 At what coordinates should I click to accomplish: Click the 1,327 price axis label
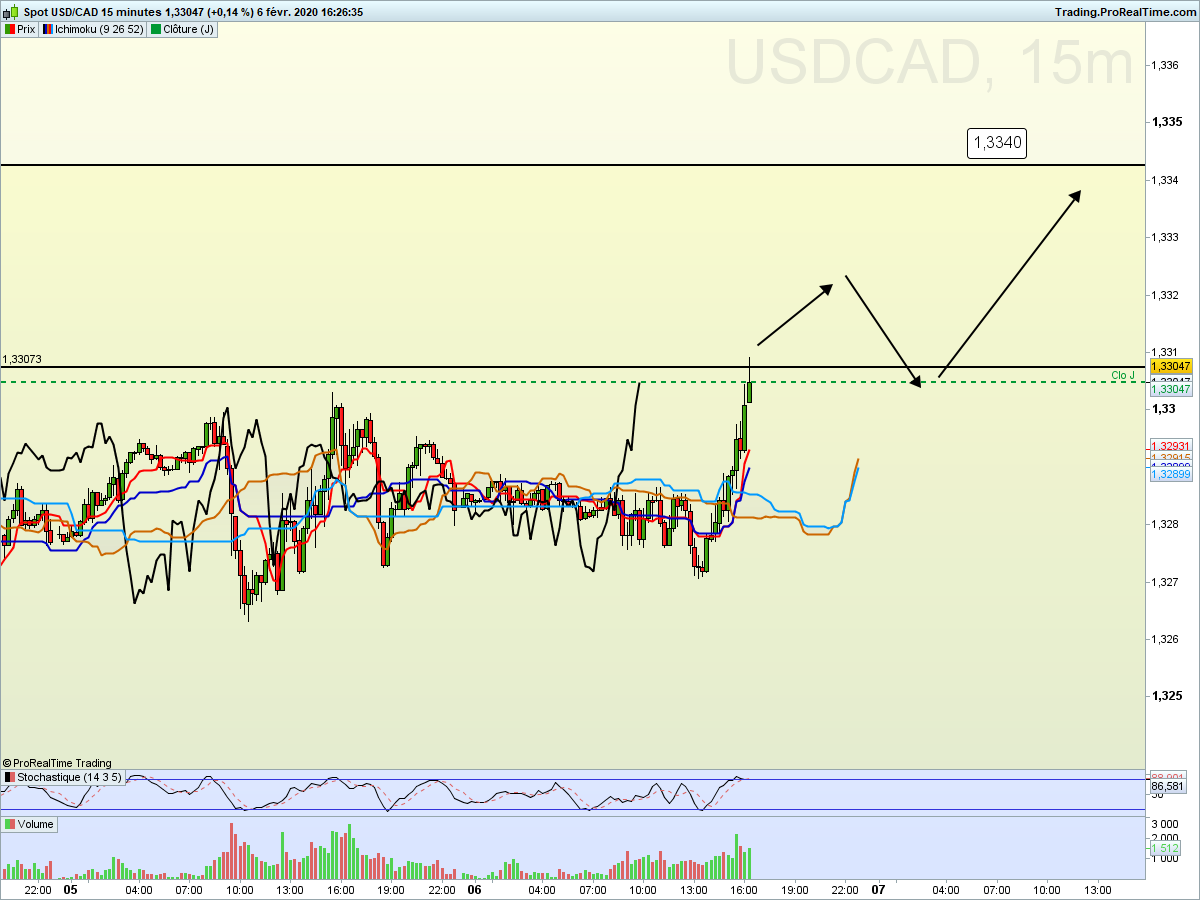(1165, 582)
